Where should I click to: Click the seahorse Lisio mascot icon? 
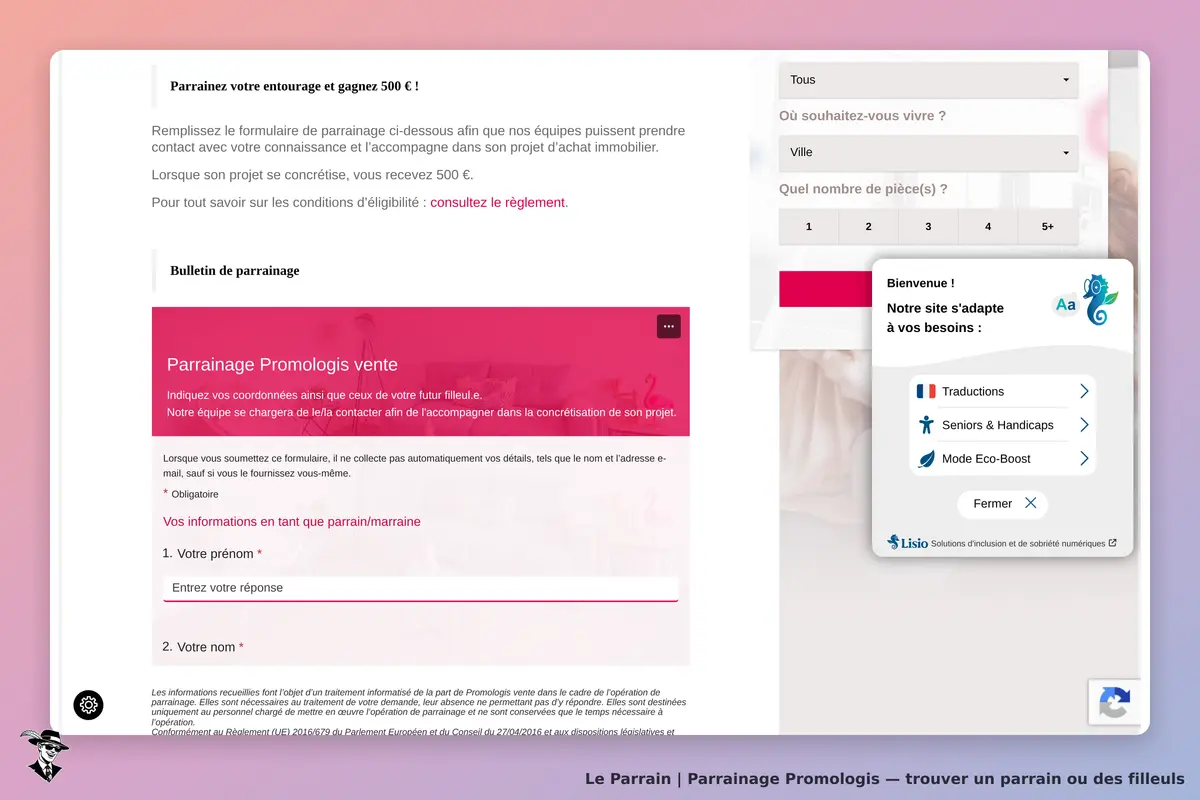click(x=1100, y=300)
